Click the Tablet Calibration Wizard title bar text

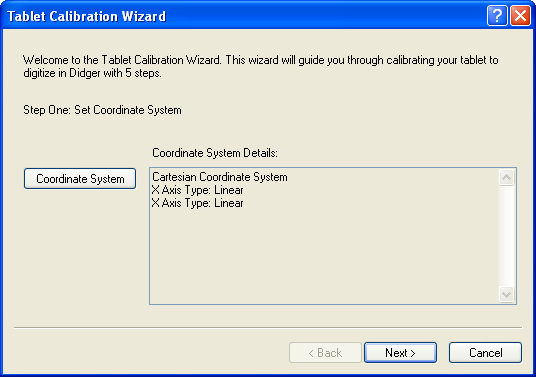[x=86, y=16]
